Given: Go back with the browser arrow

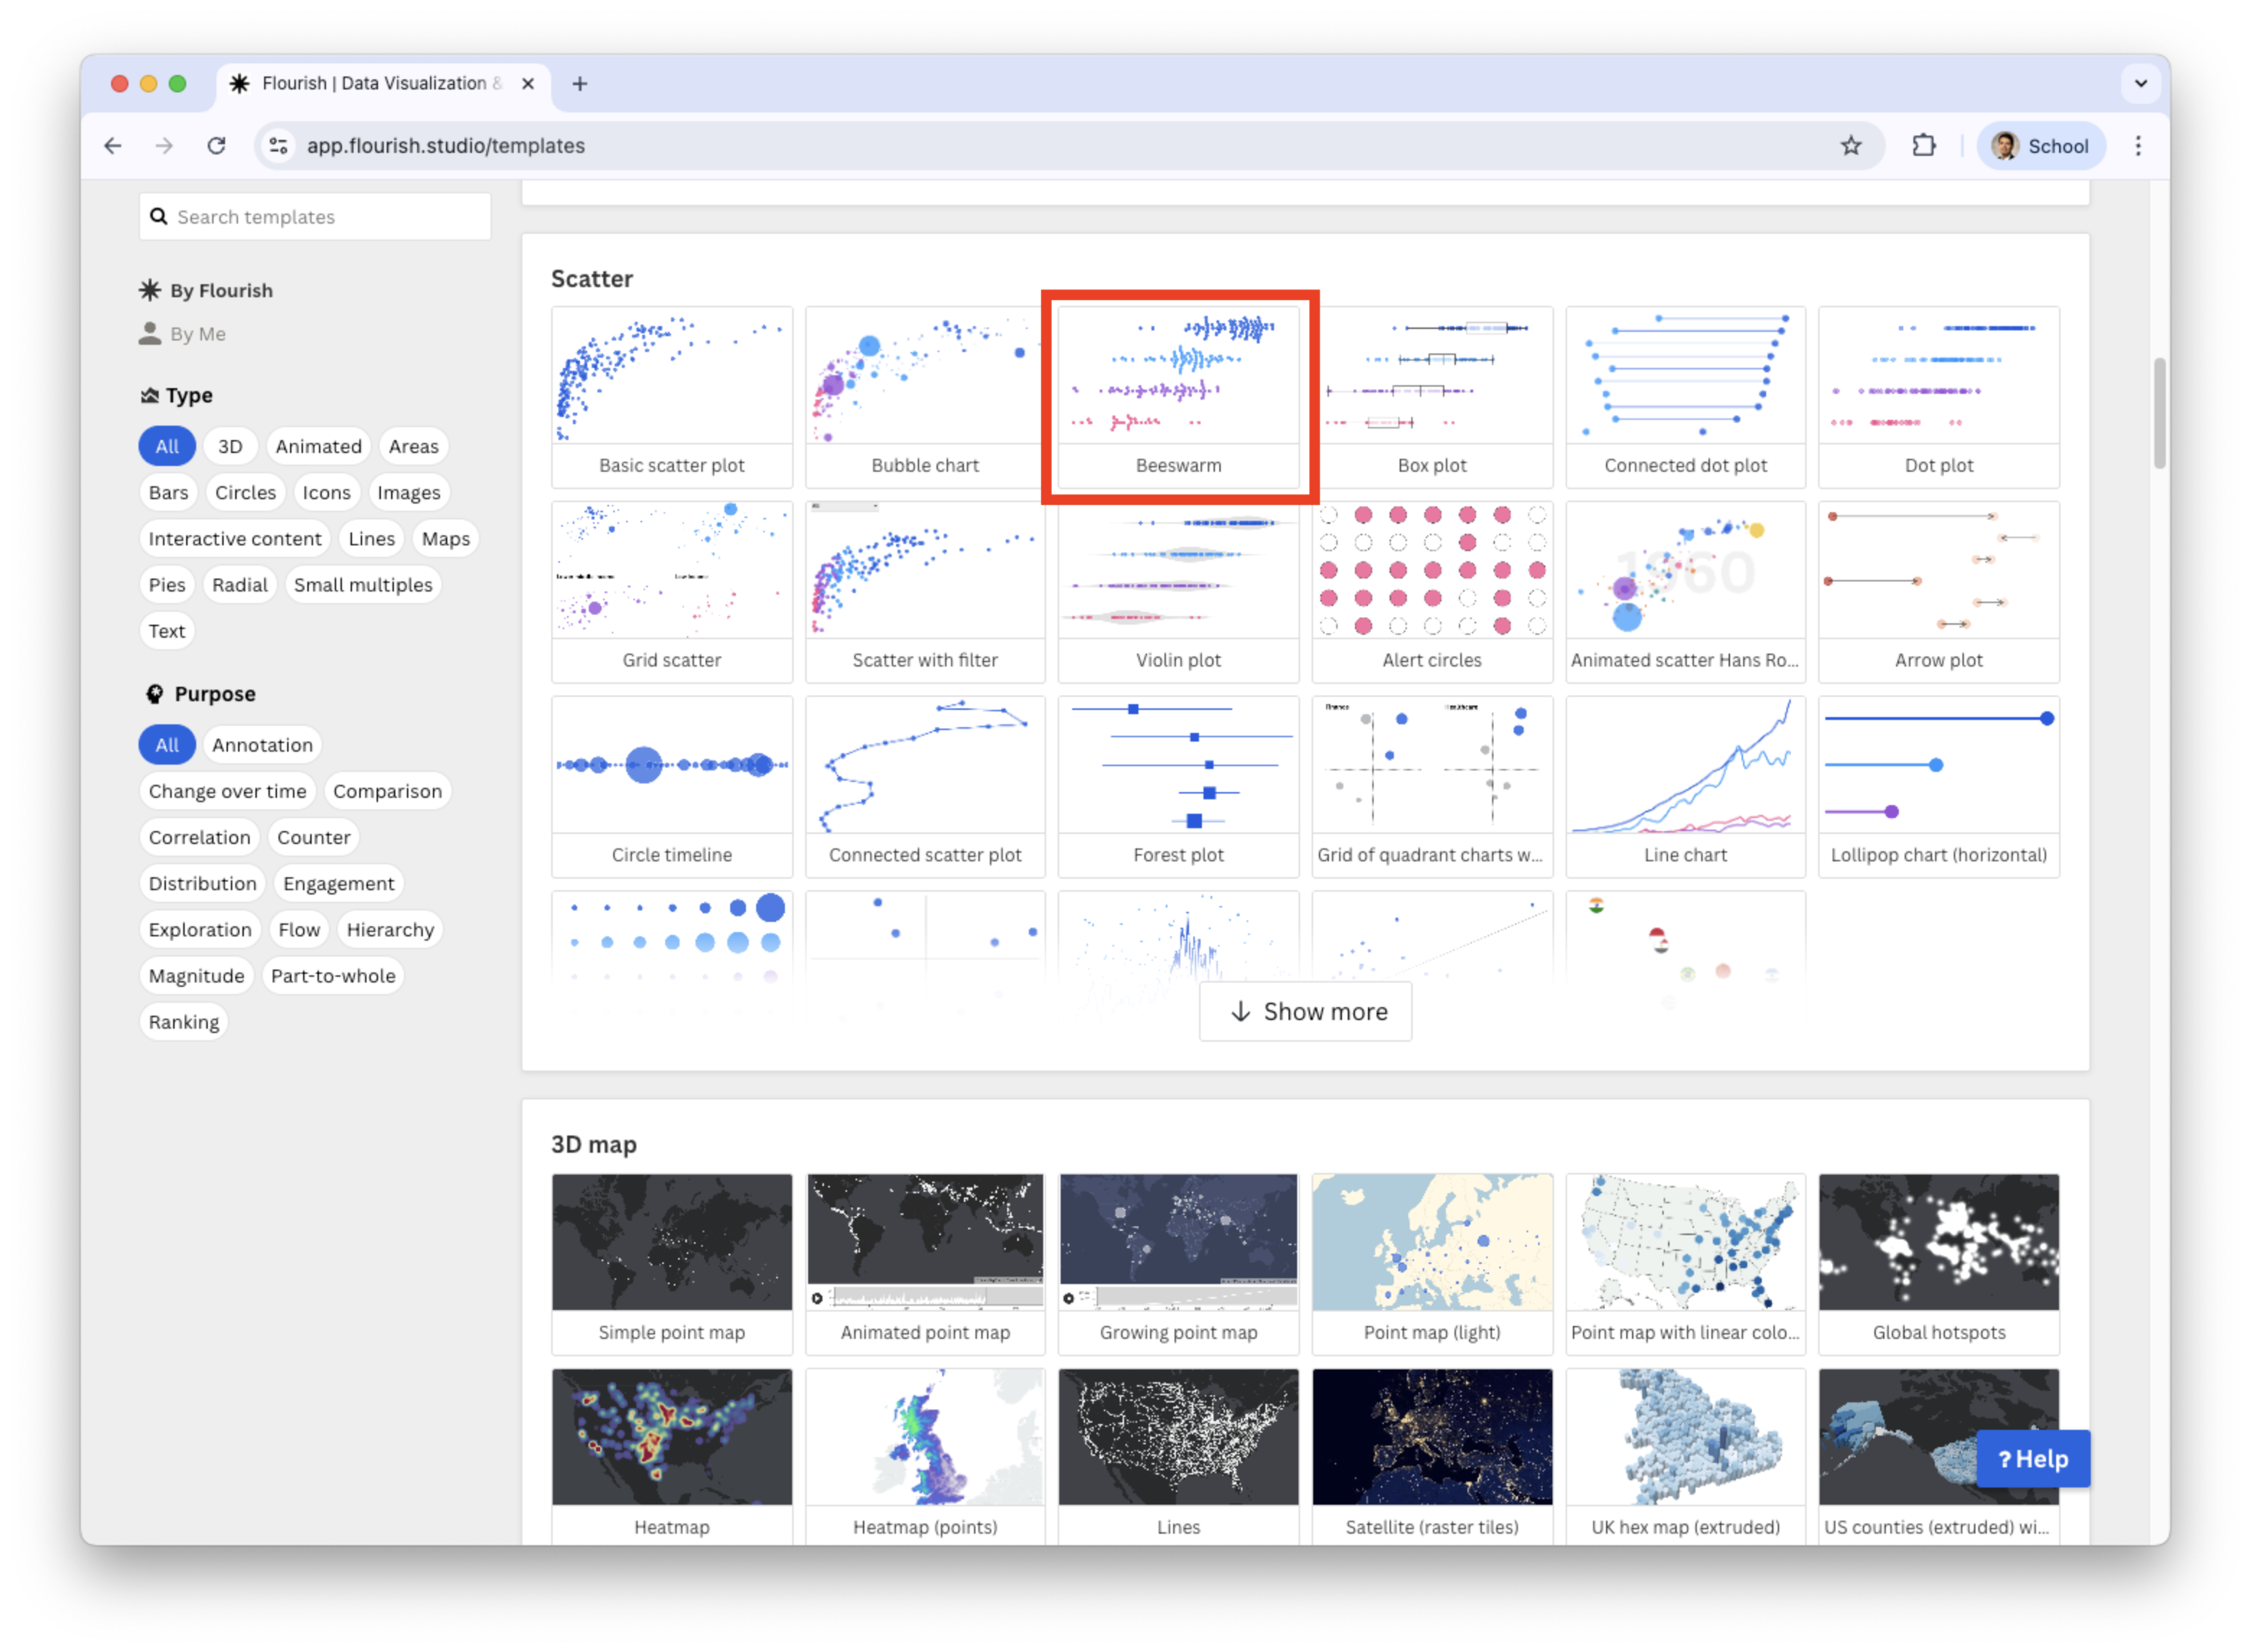Looking at the screenshot, I should tap(113, 146).
